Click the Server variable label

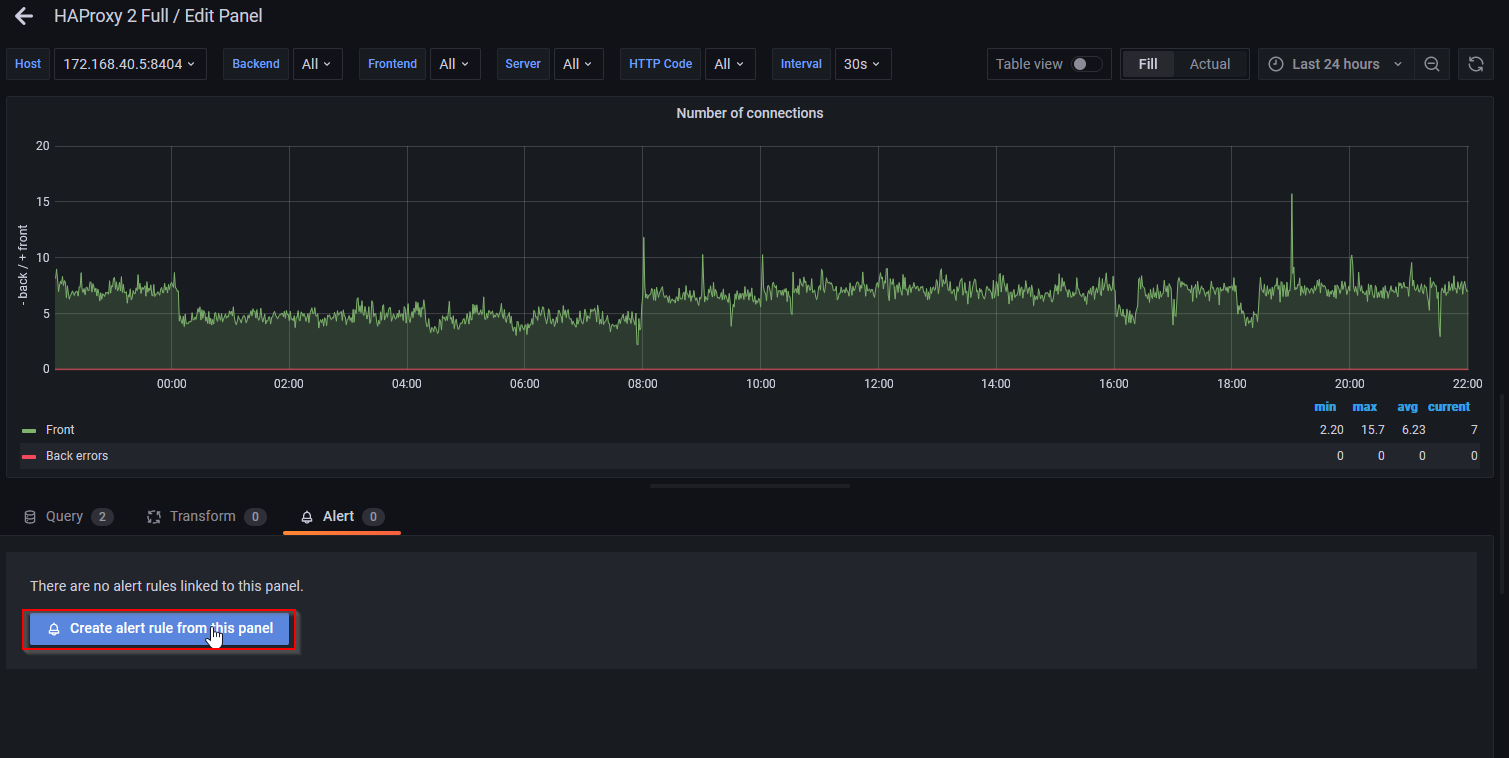tap(523, 64)
